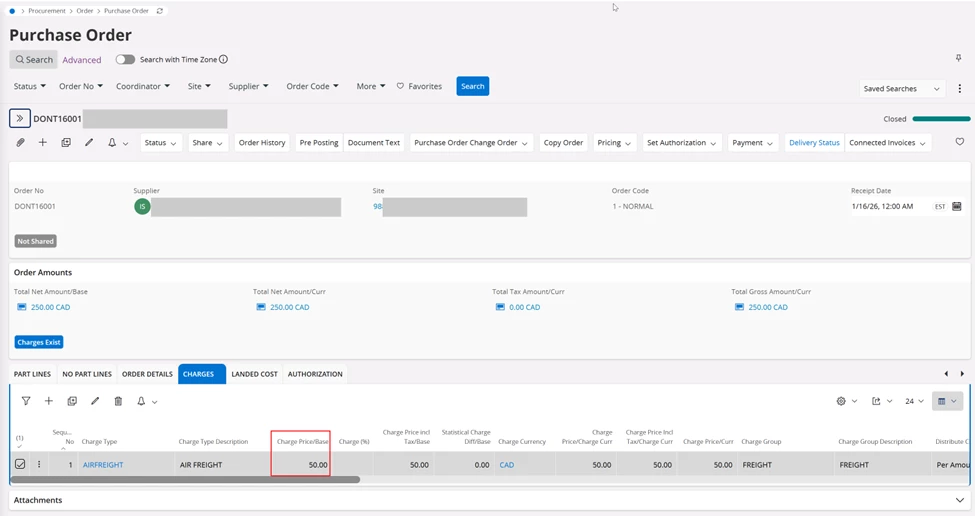Click the pin icon at top right
The image size is (975, 516).
point(959,59)
